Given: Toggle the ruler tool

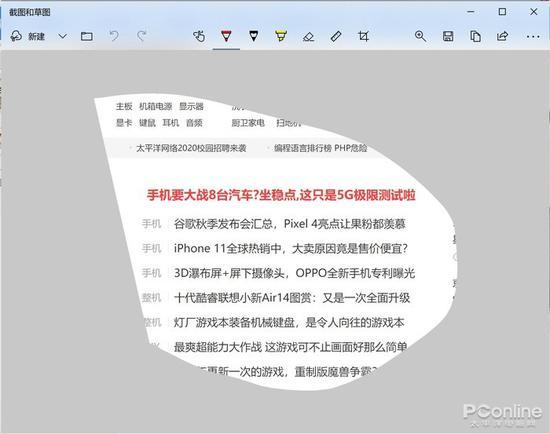Looking at the screenshot, I should pos(336,36).
